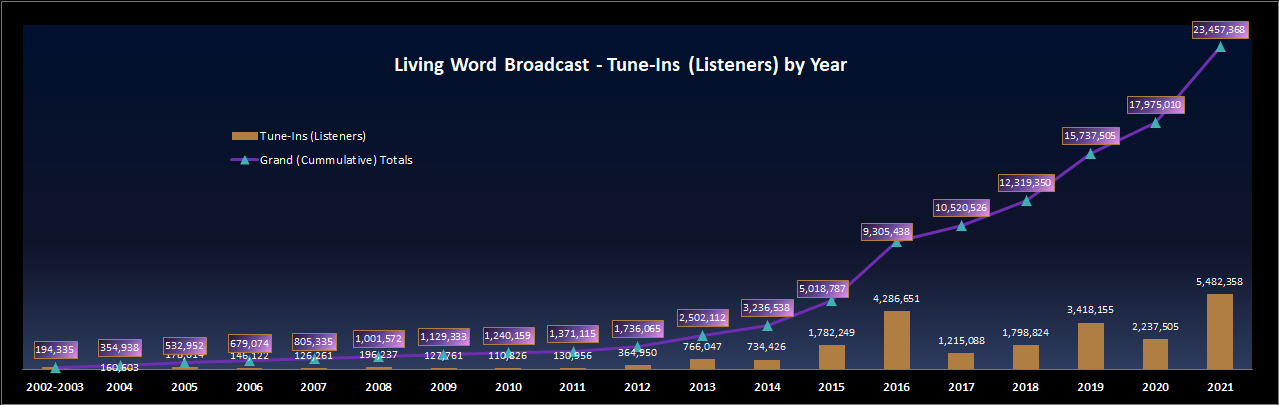
Task: Click the 2021 Tune-Ins bar
Action: (1219, 331)
